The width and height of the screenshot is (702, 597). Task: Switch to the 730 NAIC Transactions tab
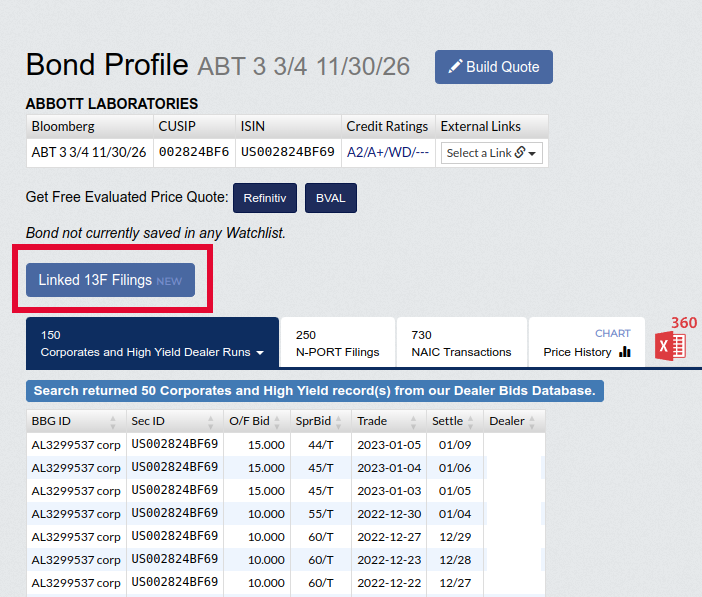tap(461, 343)
